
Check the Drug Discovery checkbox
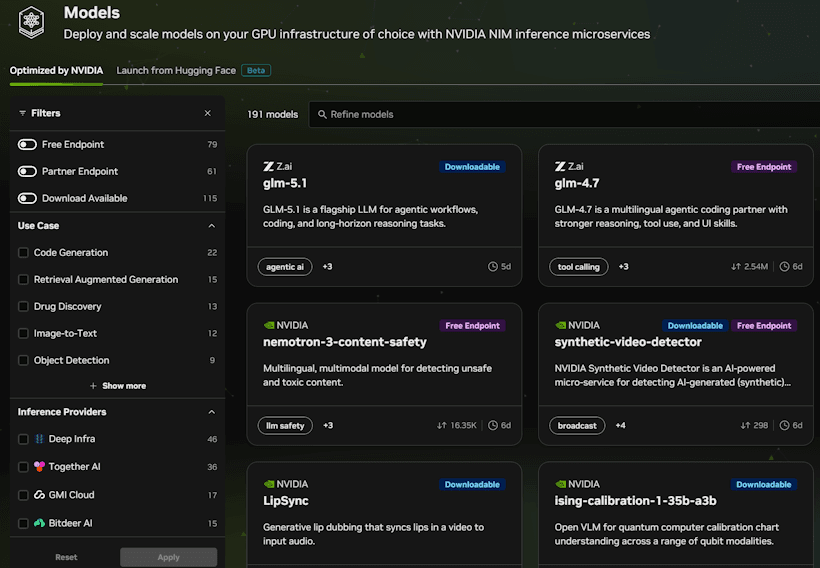23,306
